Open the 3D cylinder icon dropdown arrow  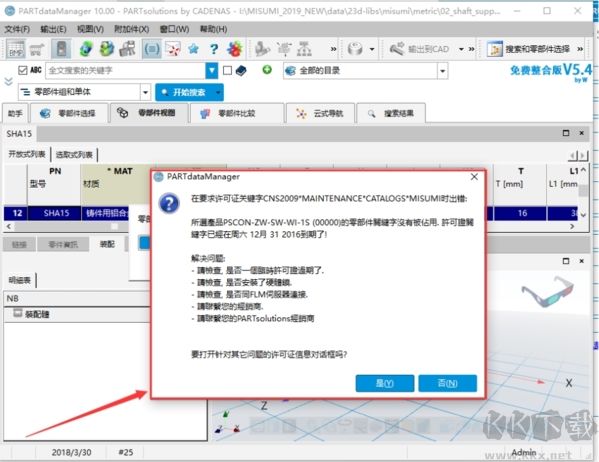coord(372,49)
